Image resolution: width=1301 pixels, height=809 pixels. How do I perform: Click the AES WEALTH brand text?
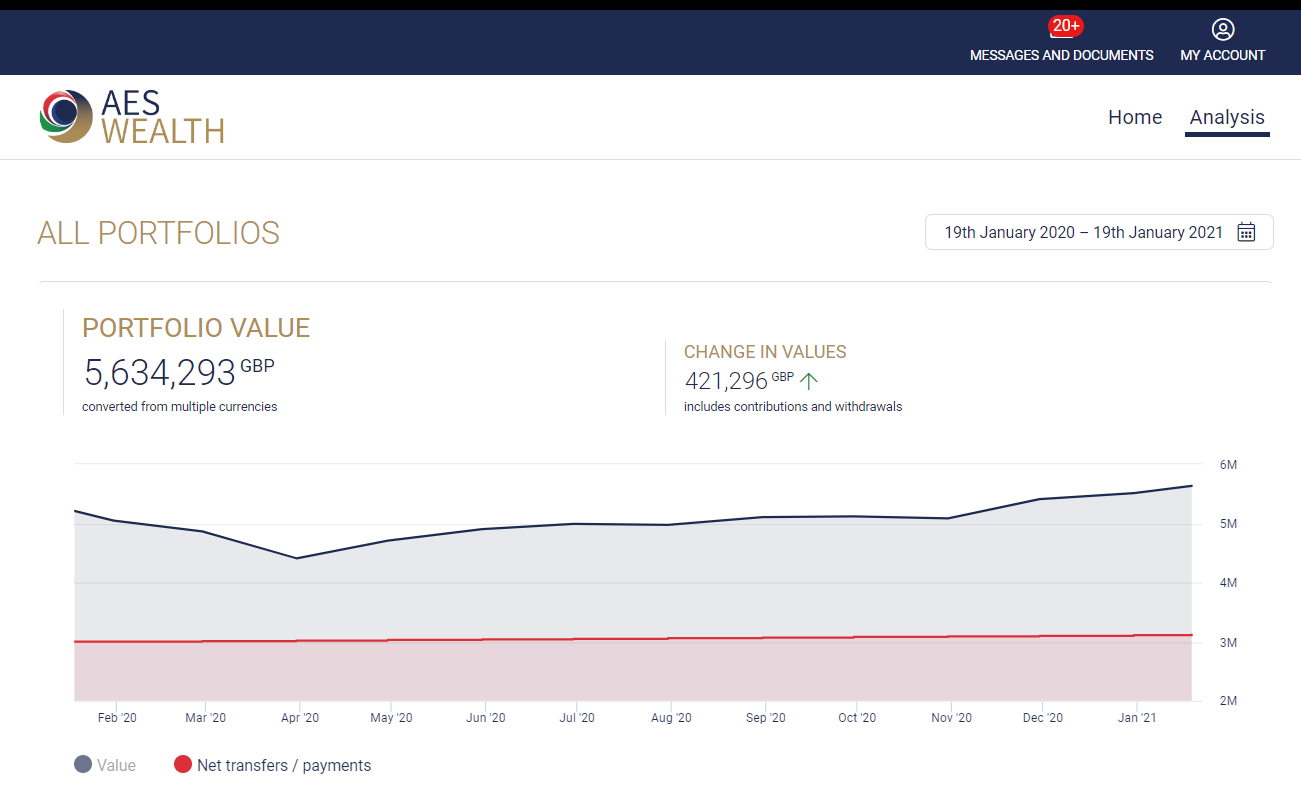162,117
